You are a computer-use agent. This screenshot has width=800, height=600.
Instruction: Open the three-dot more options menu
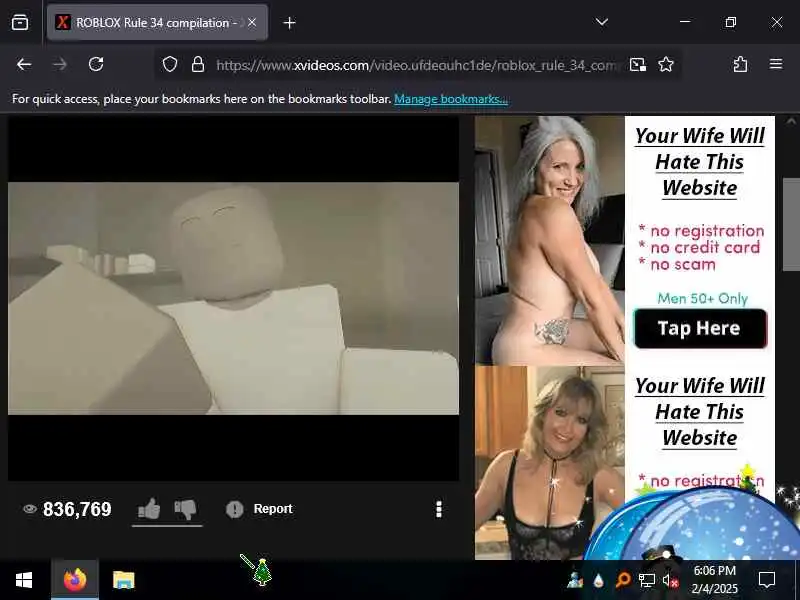coord(439,509)
